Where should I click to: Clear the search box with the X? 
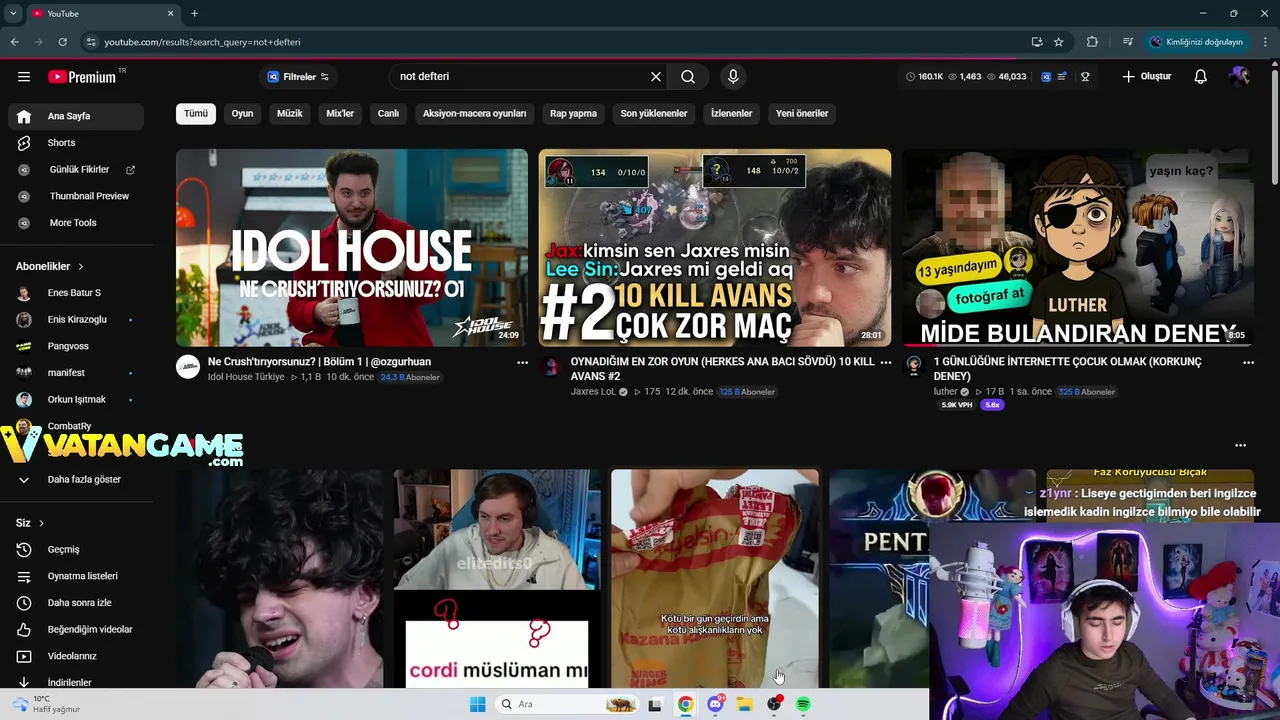pyautogui.click(x=656, y=77)
